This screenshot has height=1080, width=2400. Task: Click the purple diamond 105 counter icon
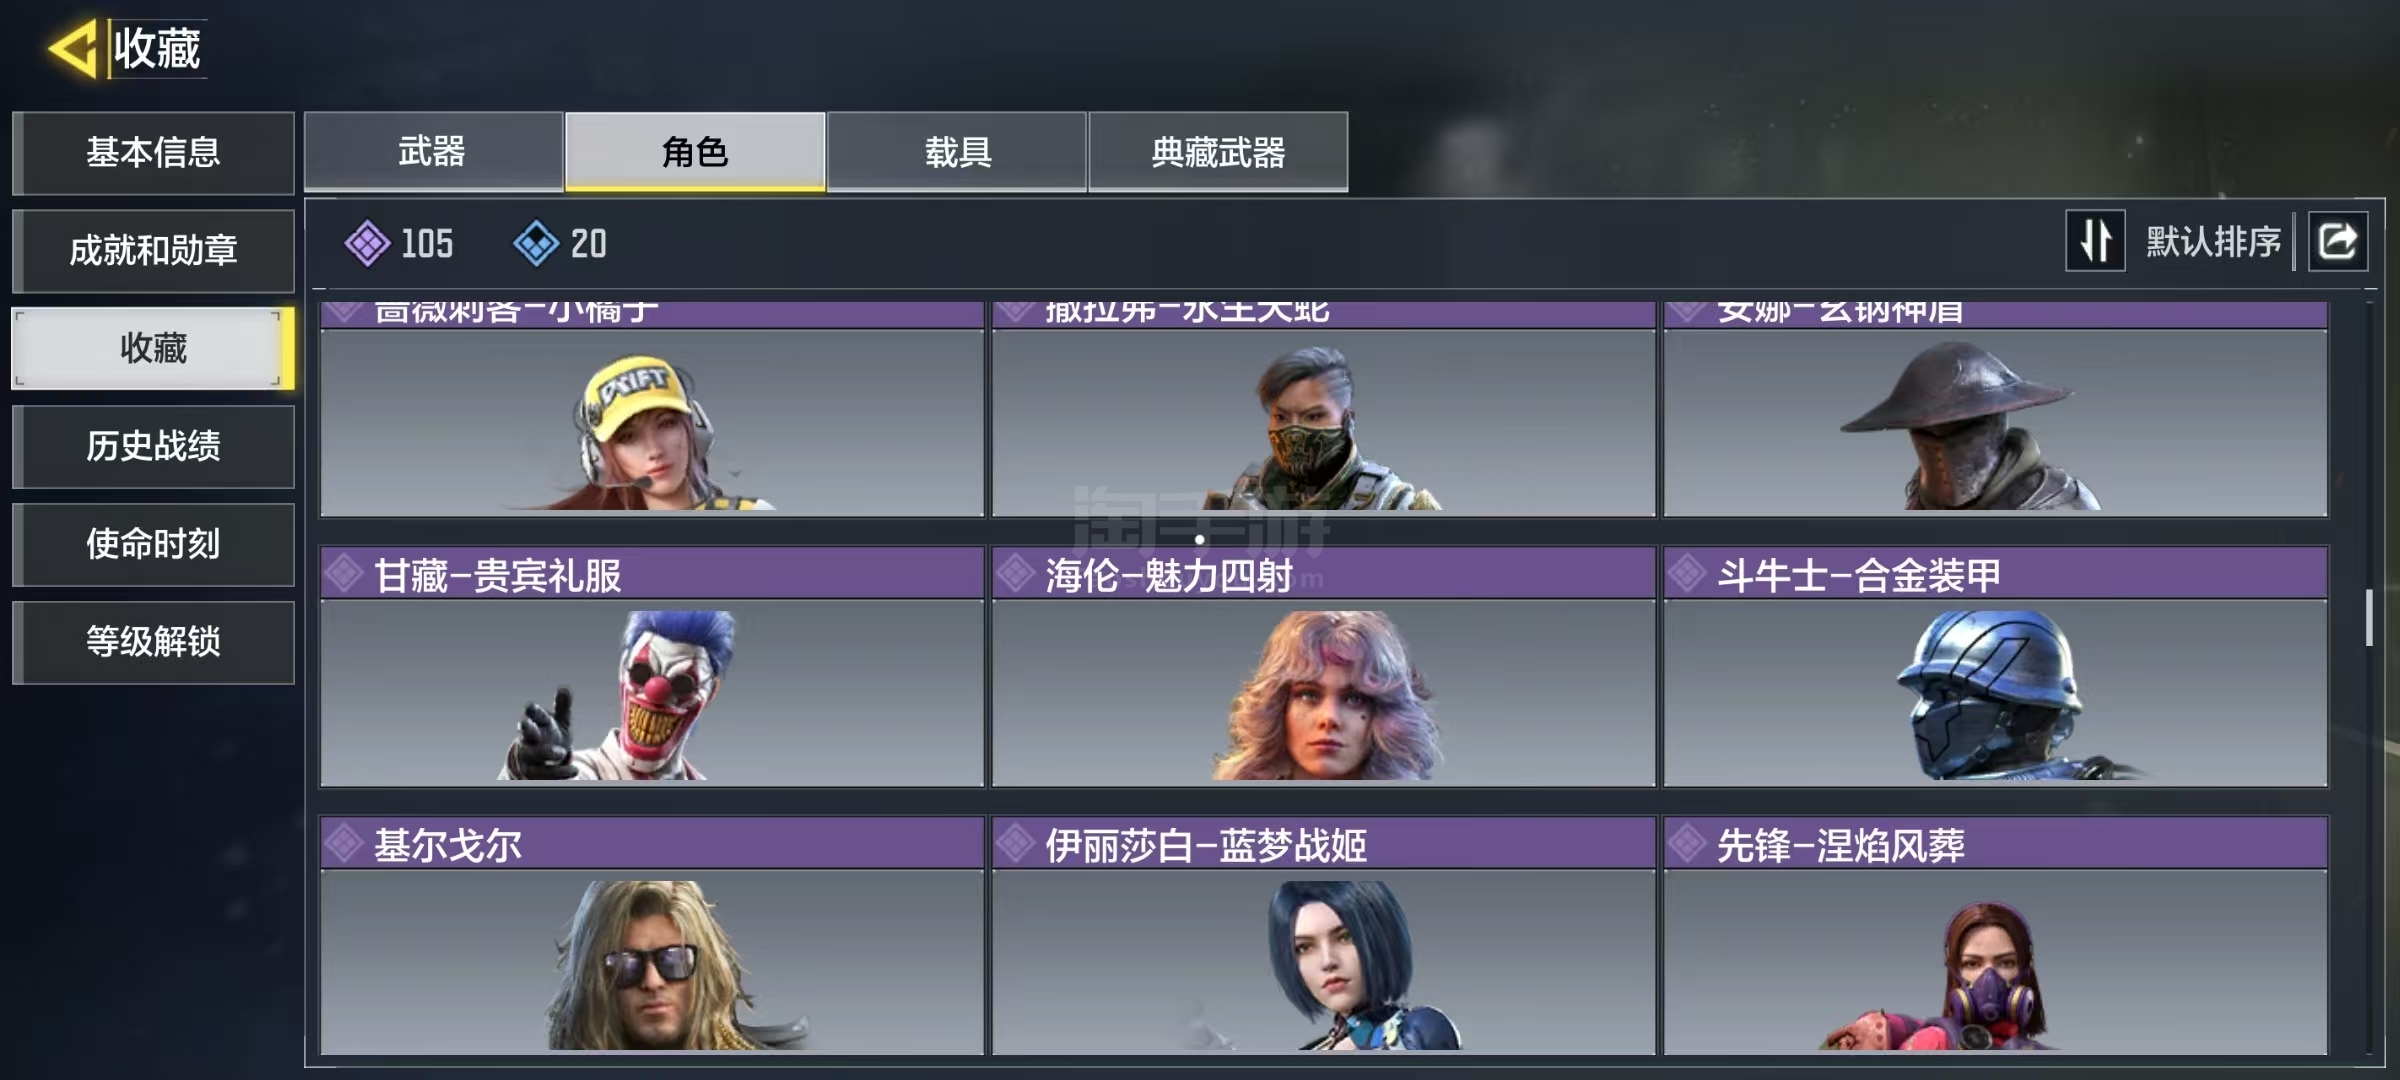click(367, 243)
